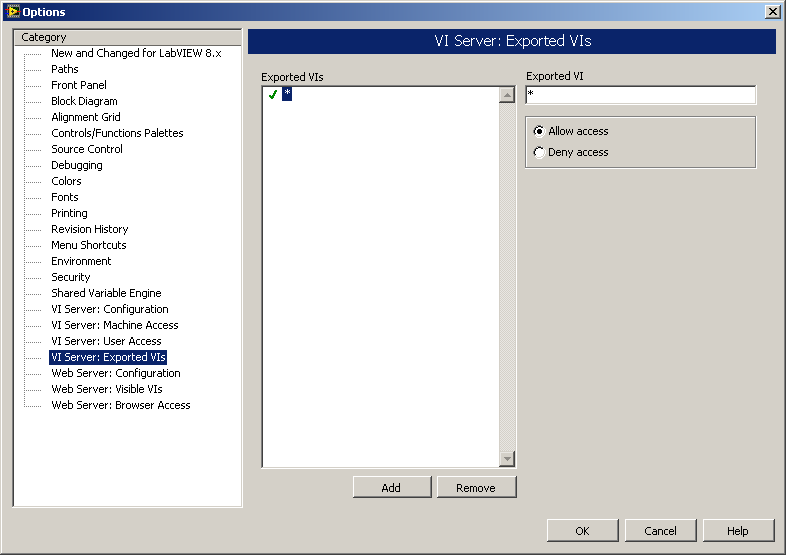Open the Debugging category
The width and height of the screenshot is (786, 555).
77,165
